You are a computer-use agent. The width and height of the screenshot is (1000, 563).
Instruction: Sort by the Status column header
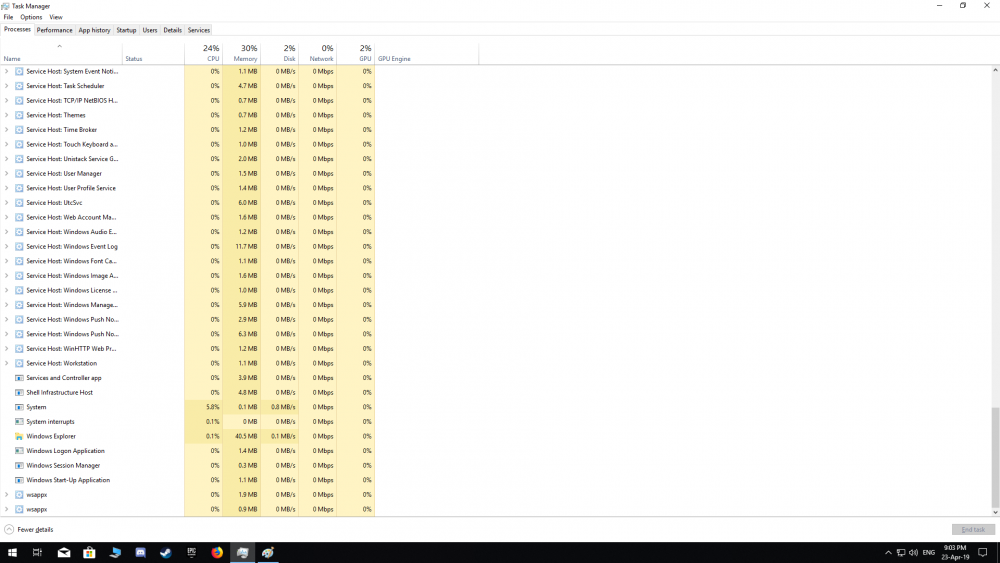click(x=153, y=54)
